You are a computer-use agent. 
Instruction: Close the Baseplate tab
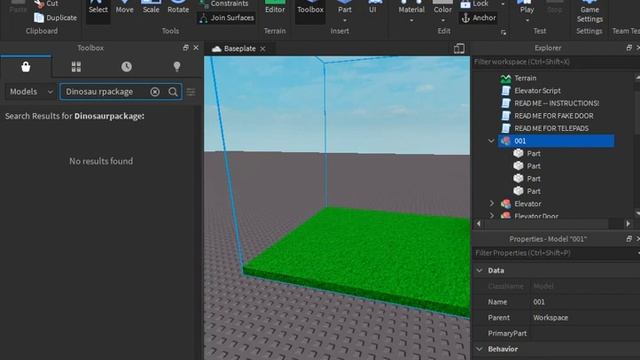(x=263, y=49)
